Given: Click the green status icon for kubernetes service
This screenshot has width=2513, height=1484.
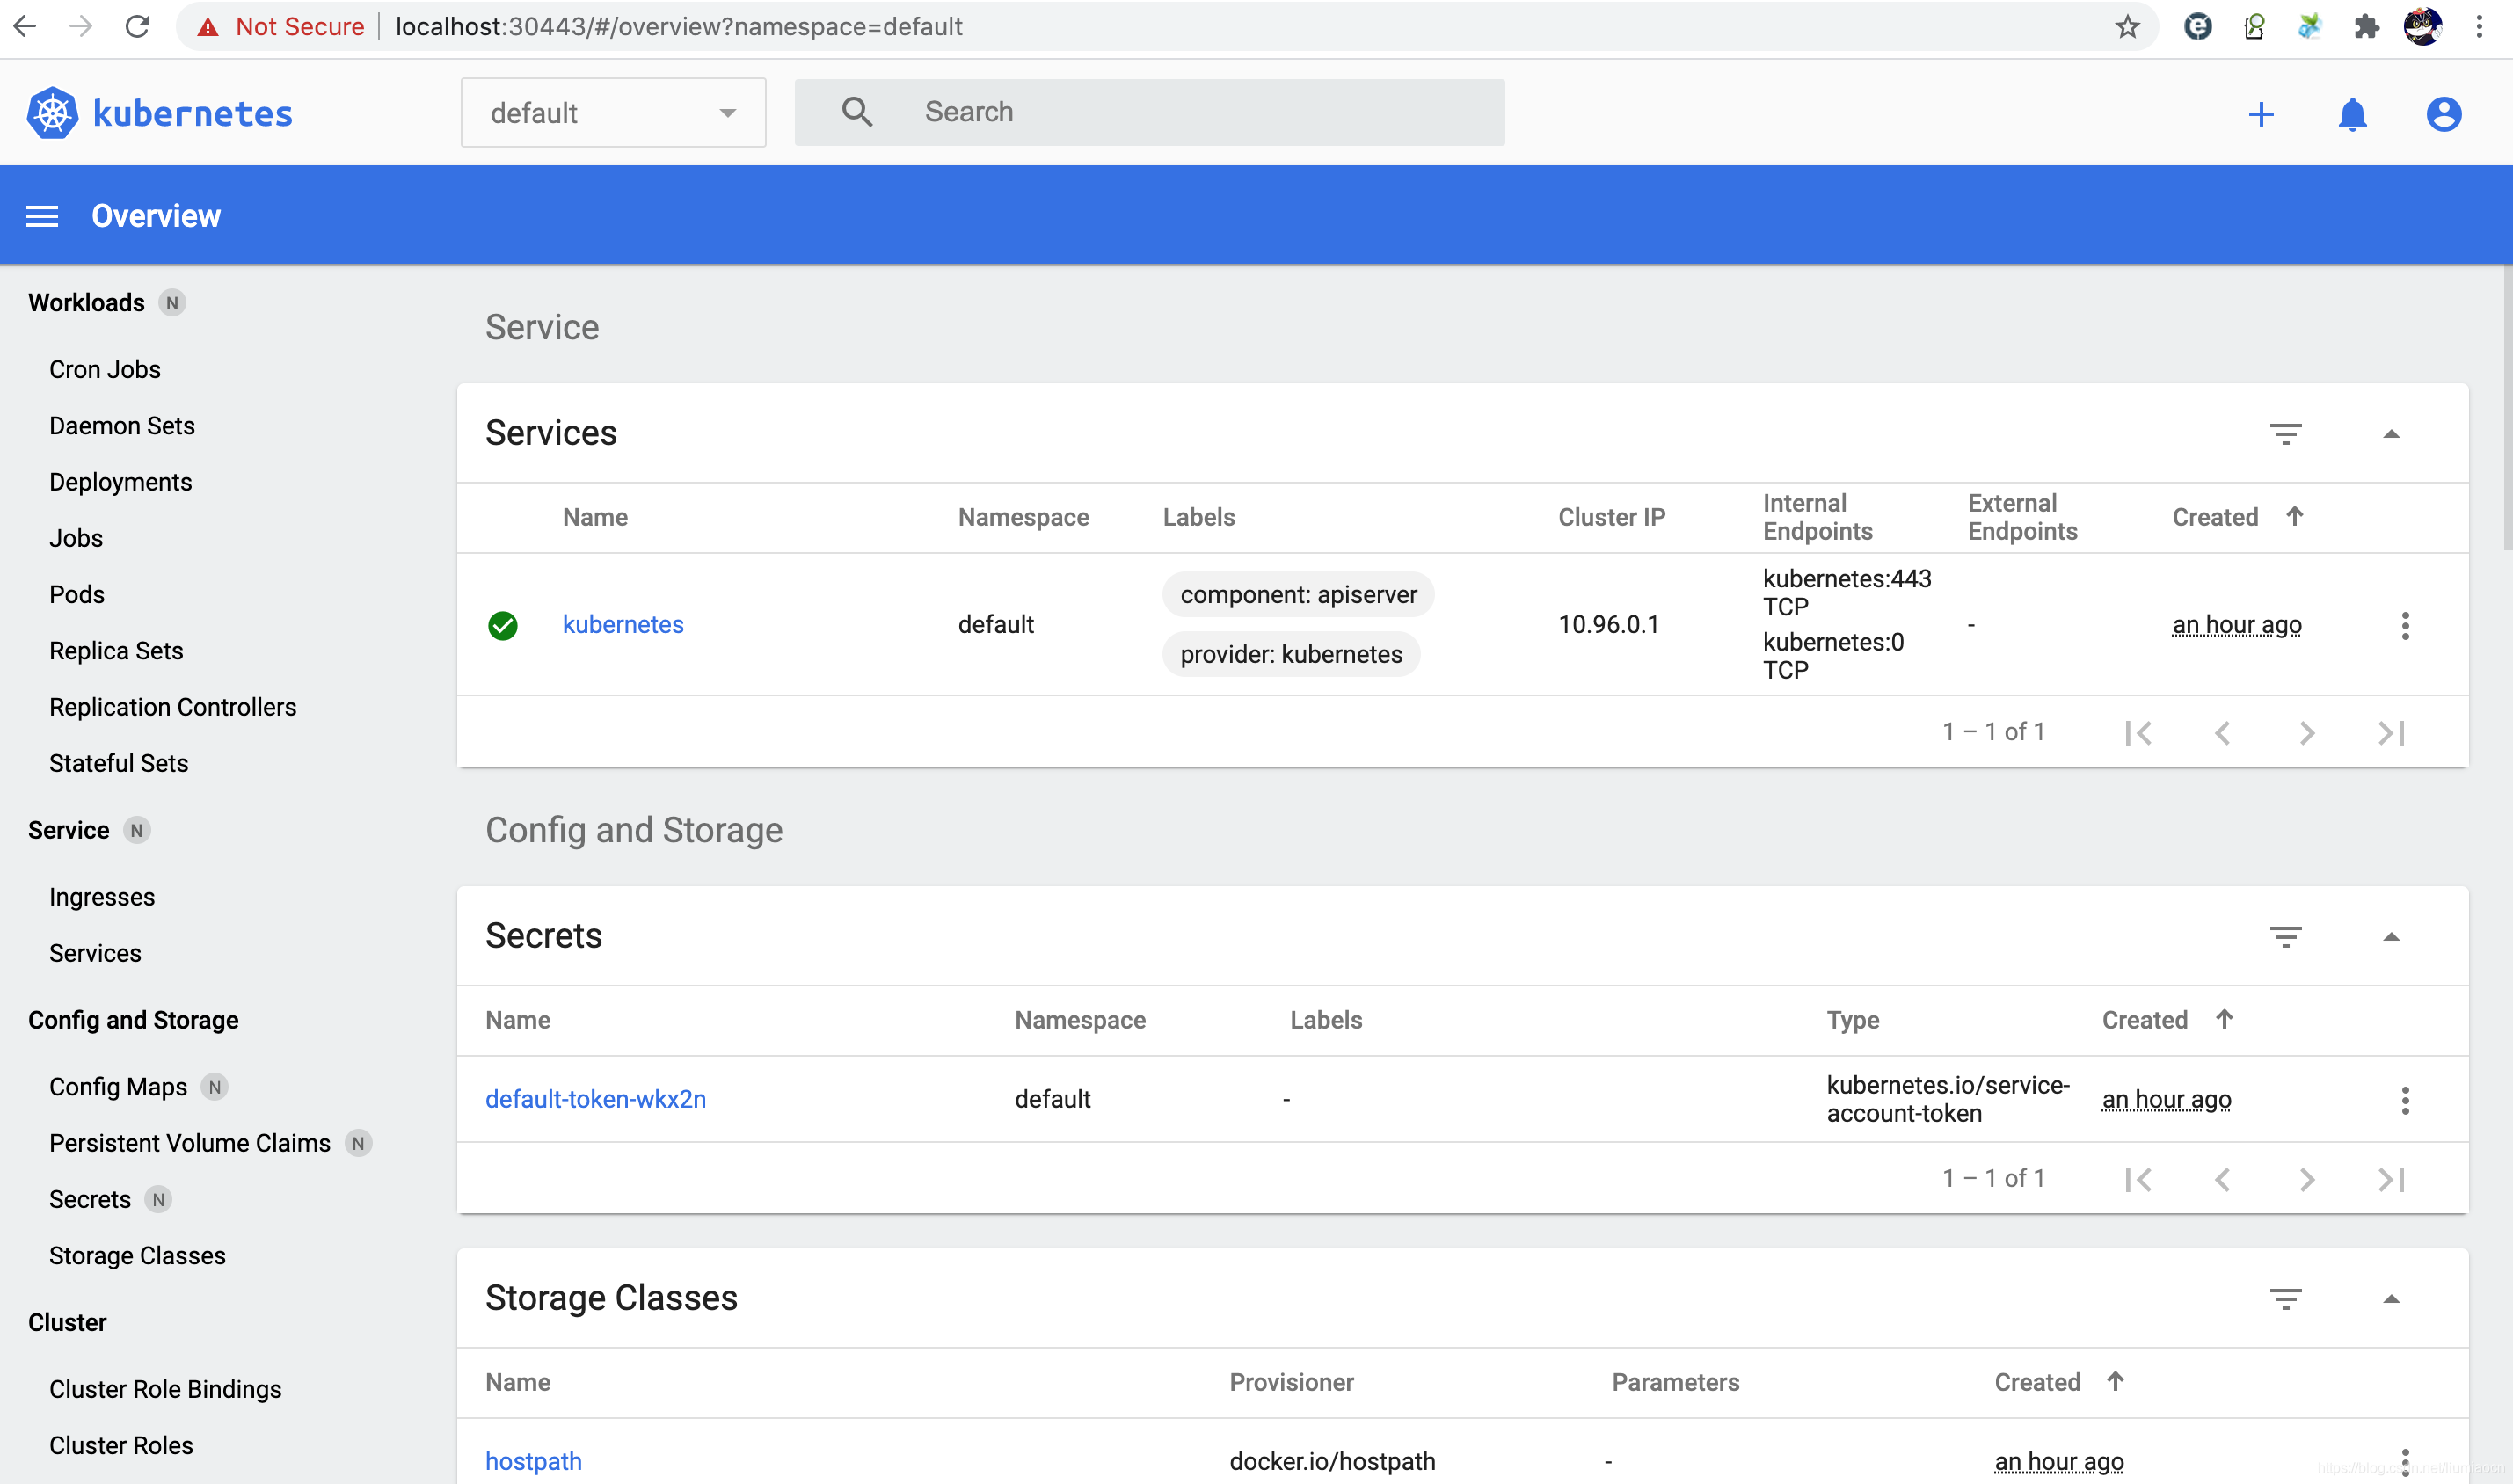Looking at the screenshot, I should (503, 626).
